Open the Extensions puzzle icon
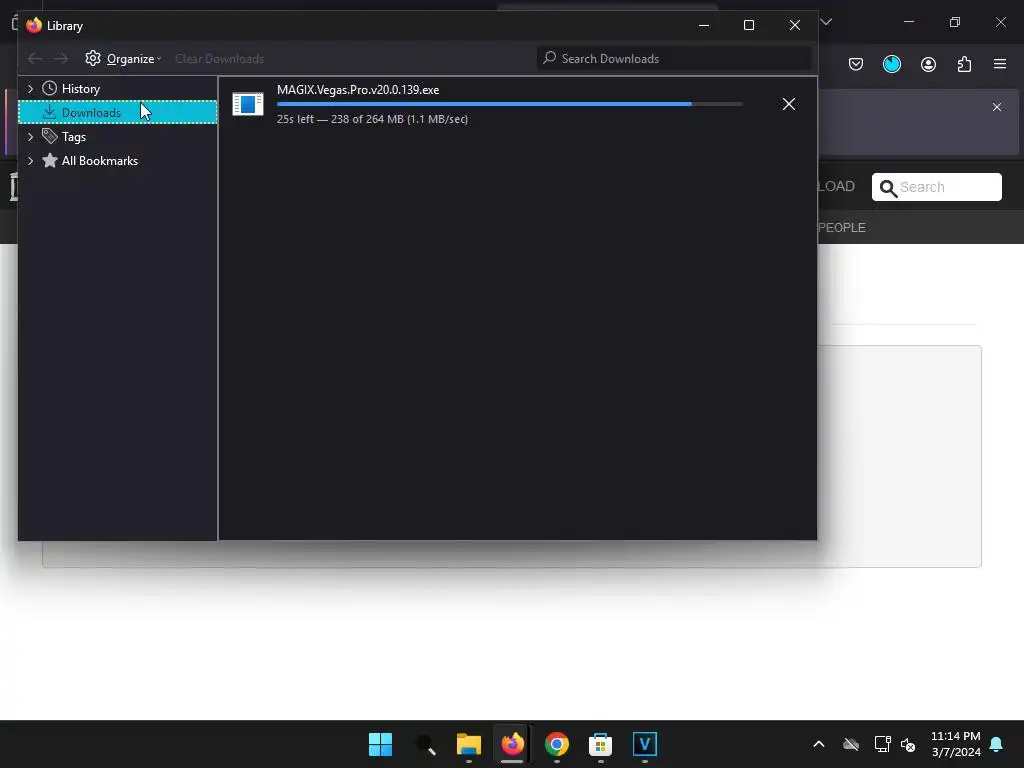The height and width of the screenshot is (768, 1024). point(964,64)
